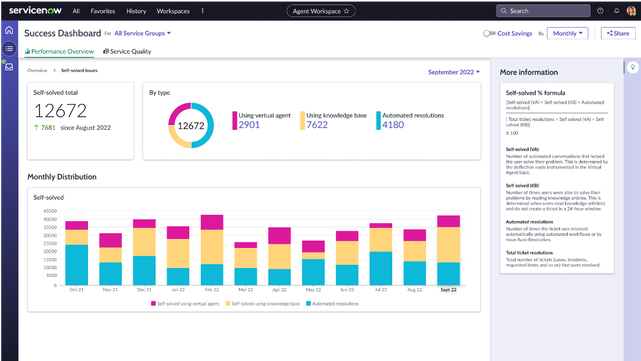Click the By type card label
641x361 pixels.
(x=159, y=93)
